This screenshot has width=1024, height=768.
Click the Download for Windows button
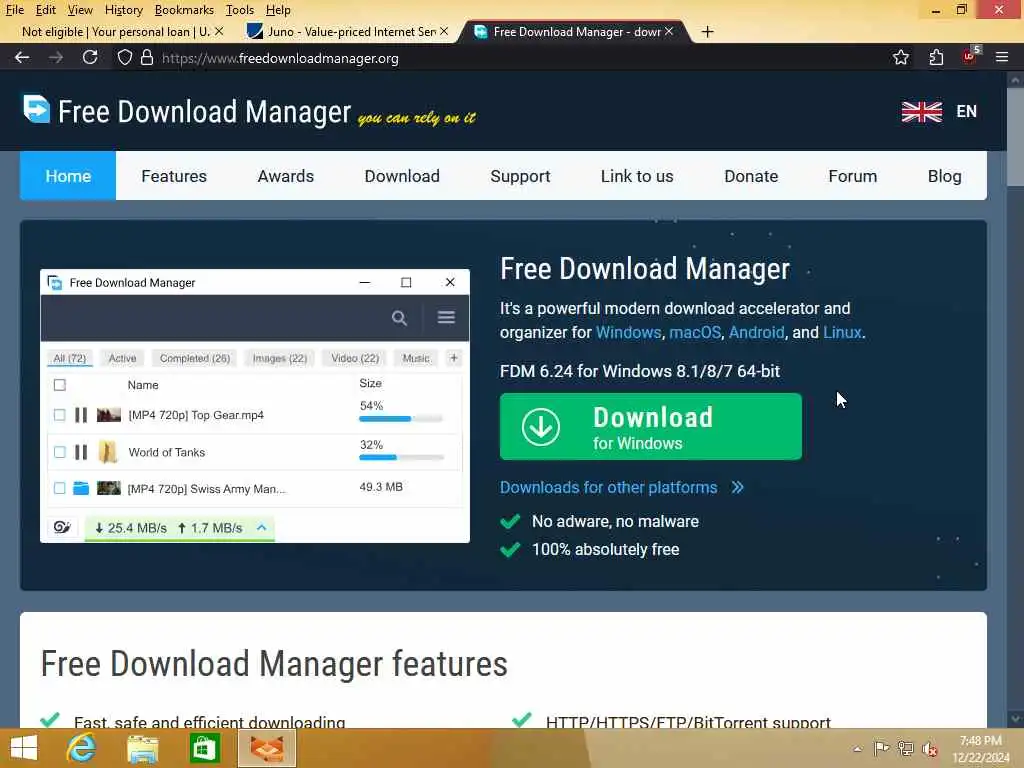pos(650,426)
